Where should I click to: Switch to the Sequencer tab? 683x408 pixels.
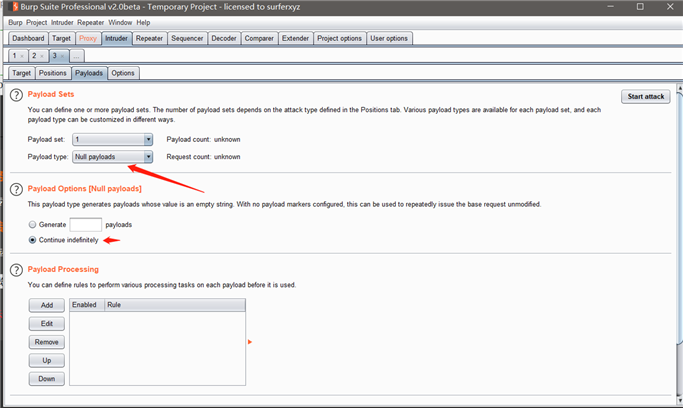pos(187,38)
